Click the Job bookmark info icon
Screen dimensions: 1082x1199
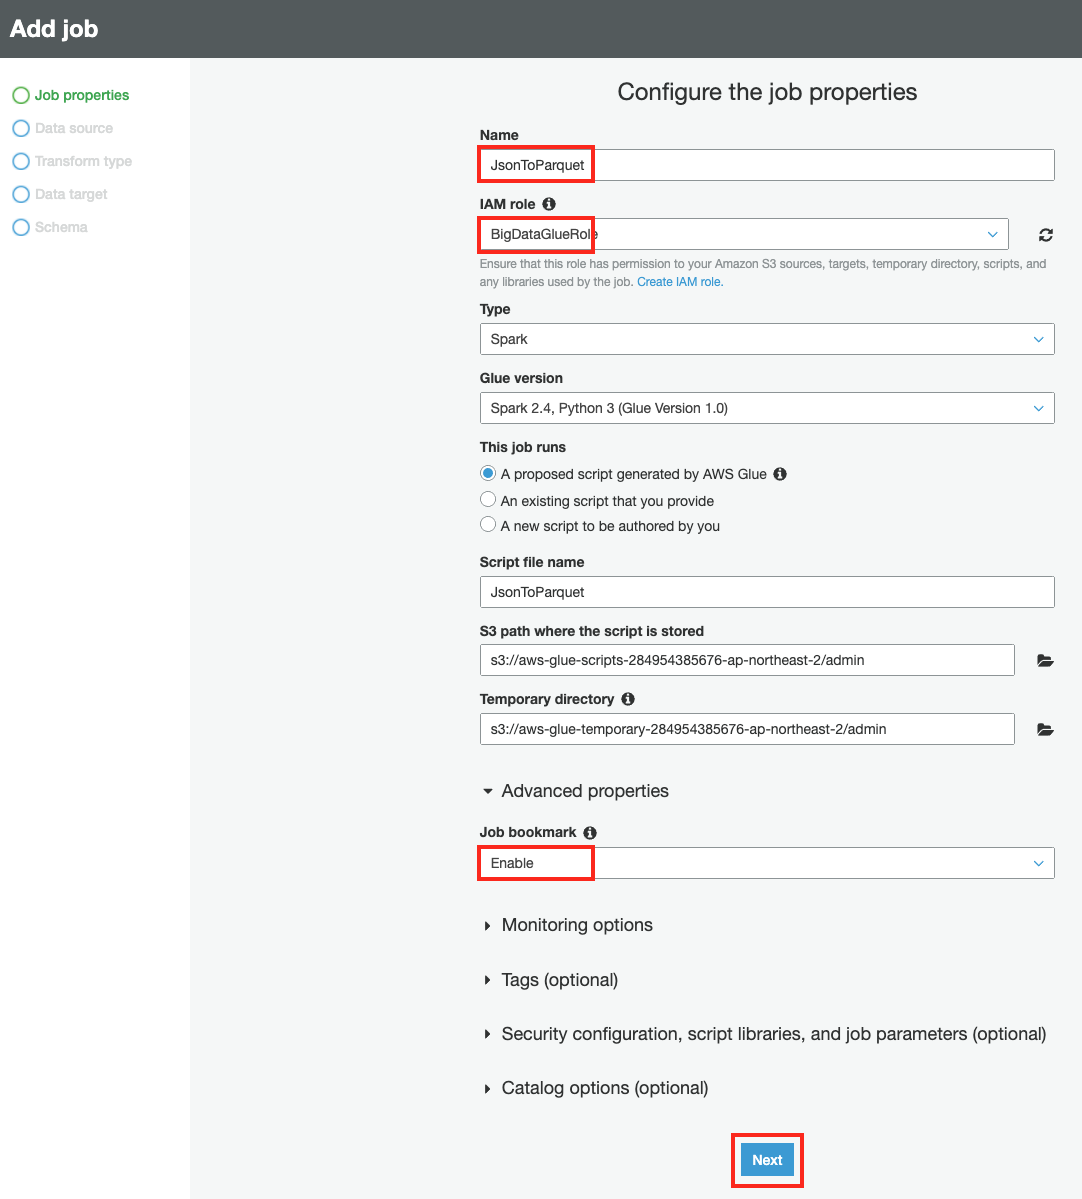coord(590,832)
